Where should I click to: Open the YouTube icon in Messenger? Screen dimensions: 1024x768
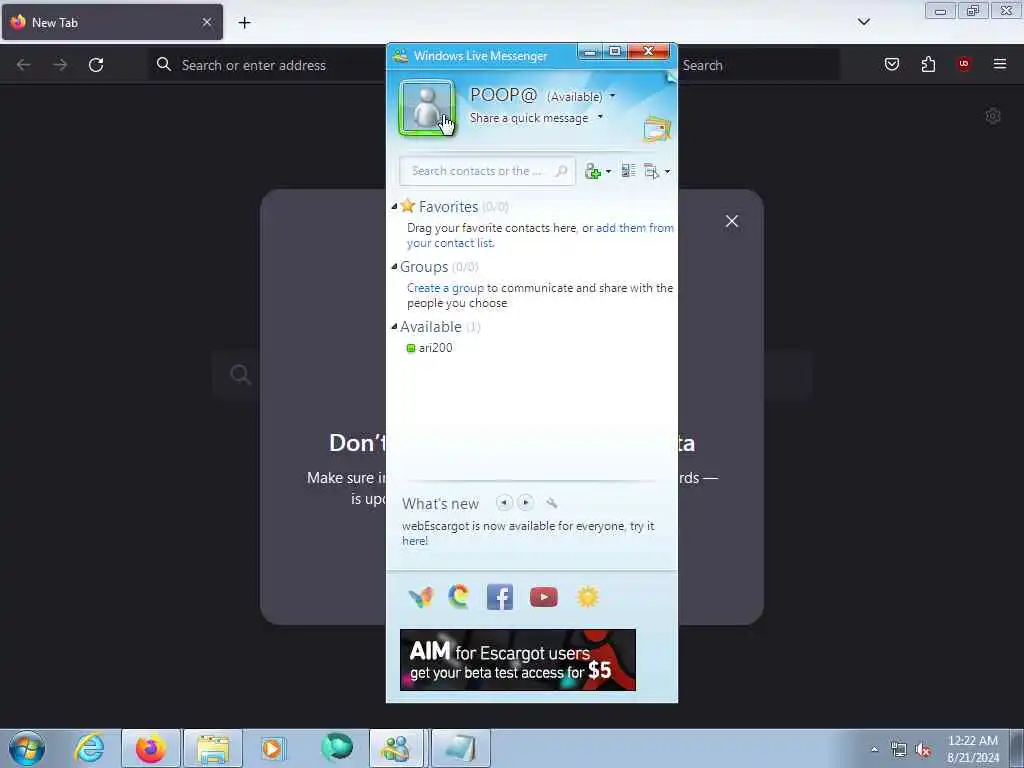click(x=543, y=597)
